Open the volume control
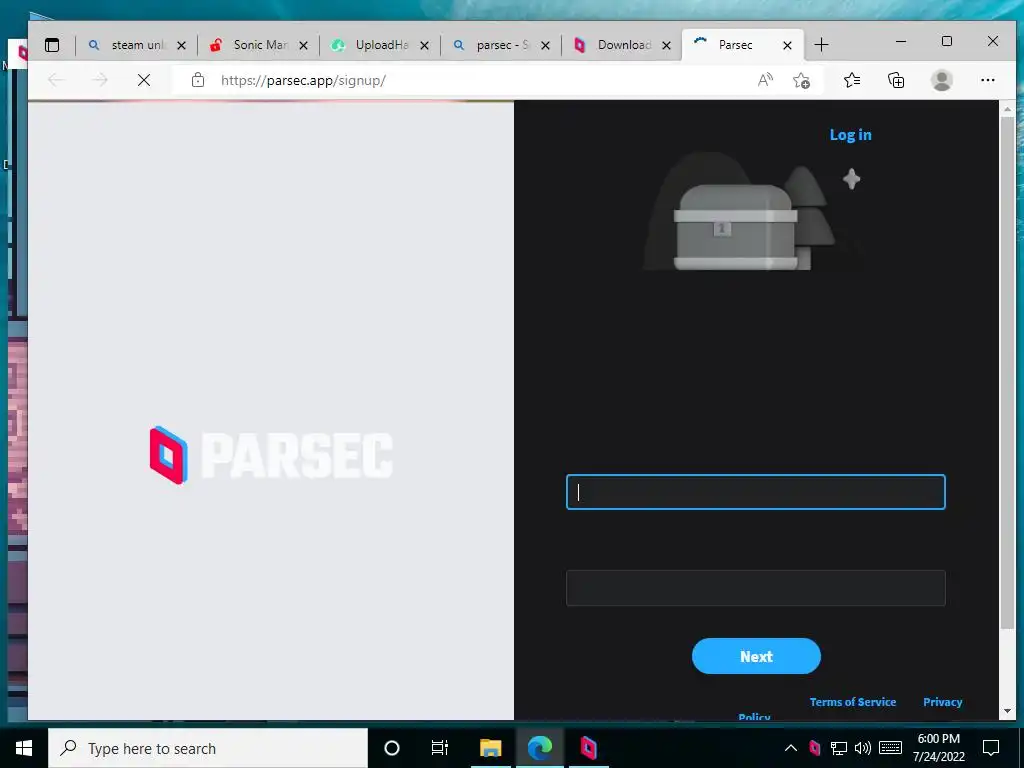This screenshot has width=1024, height=768. click(863, 748)
